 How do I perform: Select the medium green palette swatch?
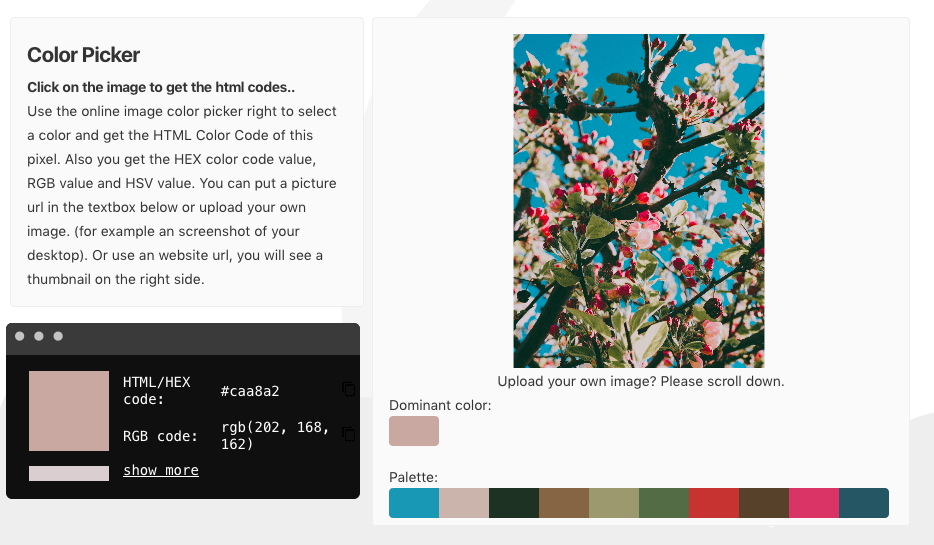664,503
